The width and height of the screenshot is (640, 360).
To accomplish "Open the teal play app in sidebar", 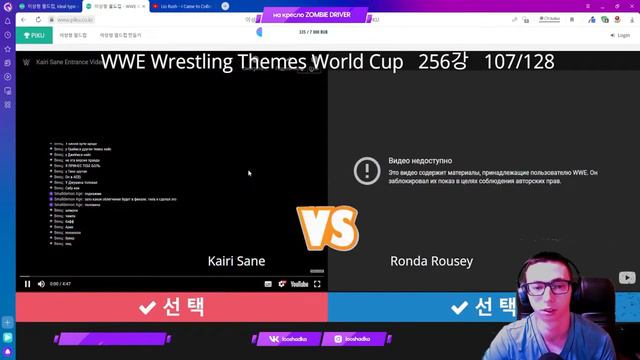I will pyautogui.click(x=7, y=337).
